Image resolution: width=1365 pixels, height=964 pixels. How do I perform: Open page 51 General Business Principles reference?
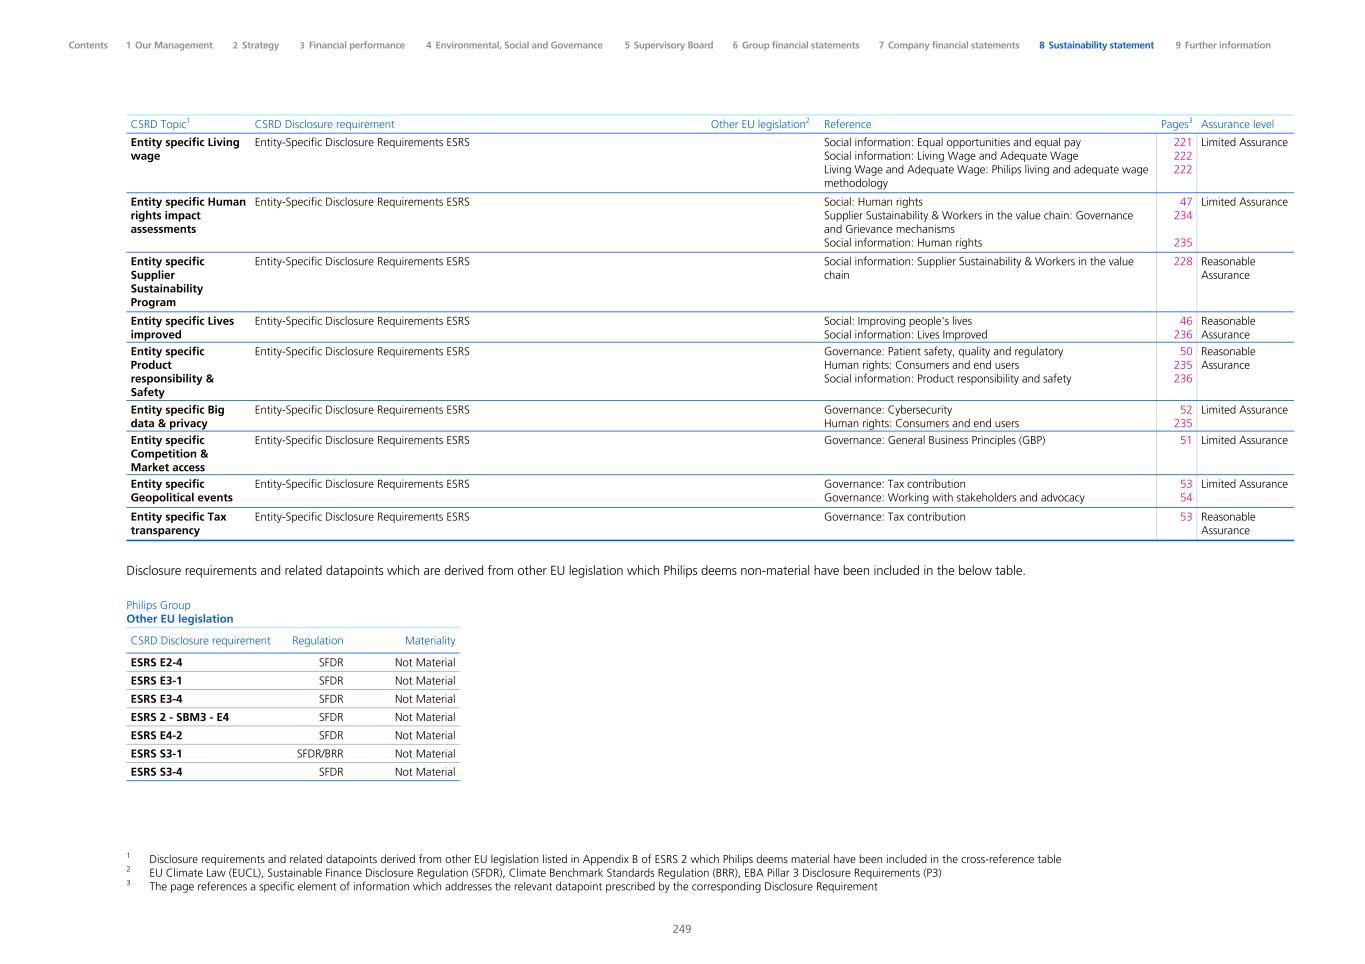pyautogui.click(x=1185, y=440)
